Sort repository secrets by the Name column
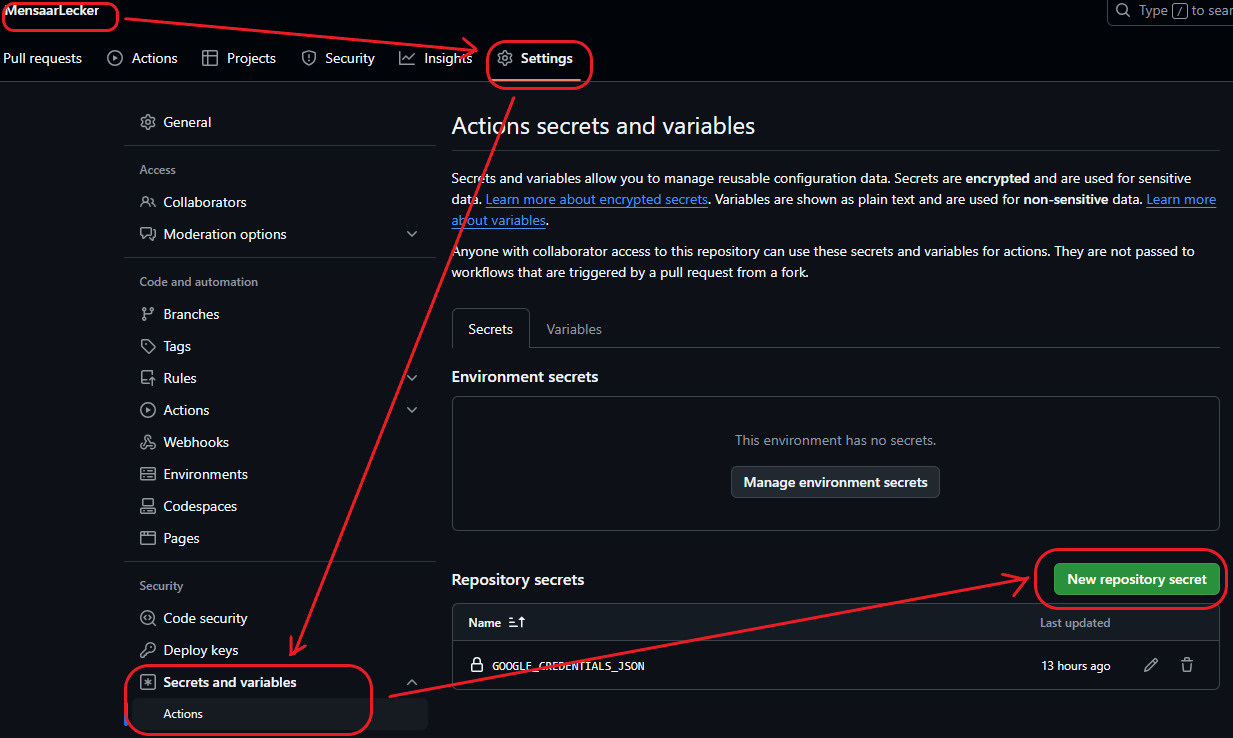The width and height of the screenshot is (1233, 738). tap(497, 622)
